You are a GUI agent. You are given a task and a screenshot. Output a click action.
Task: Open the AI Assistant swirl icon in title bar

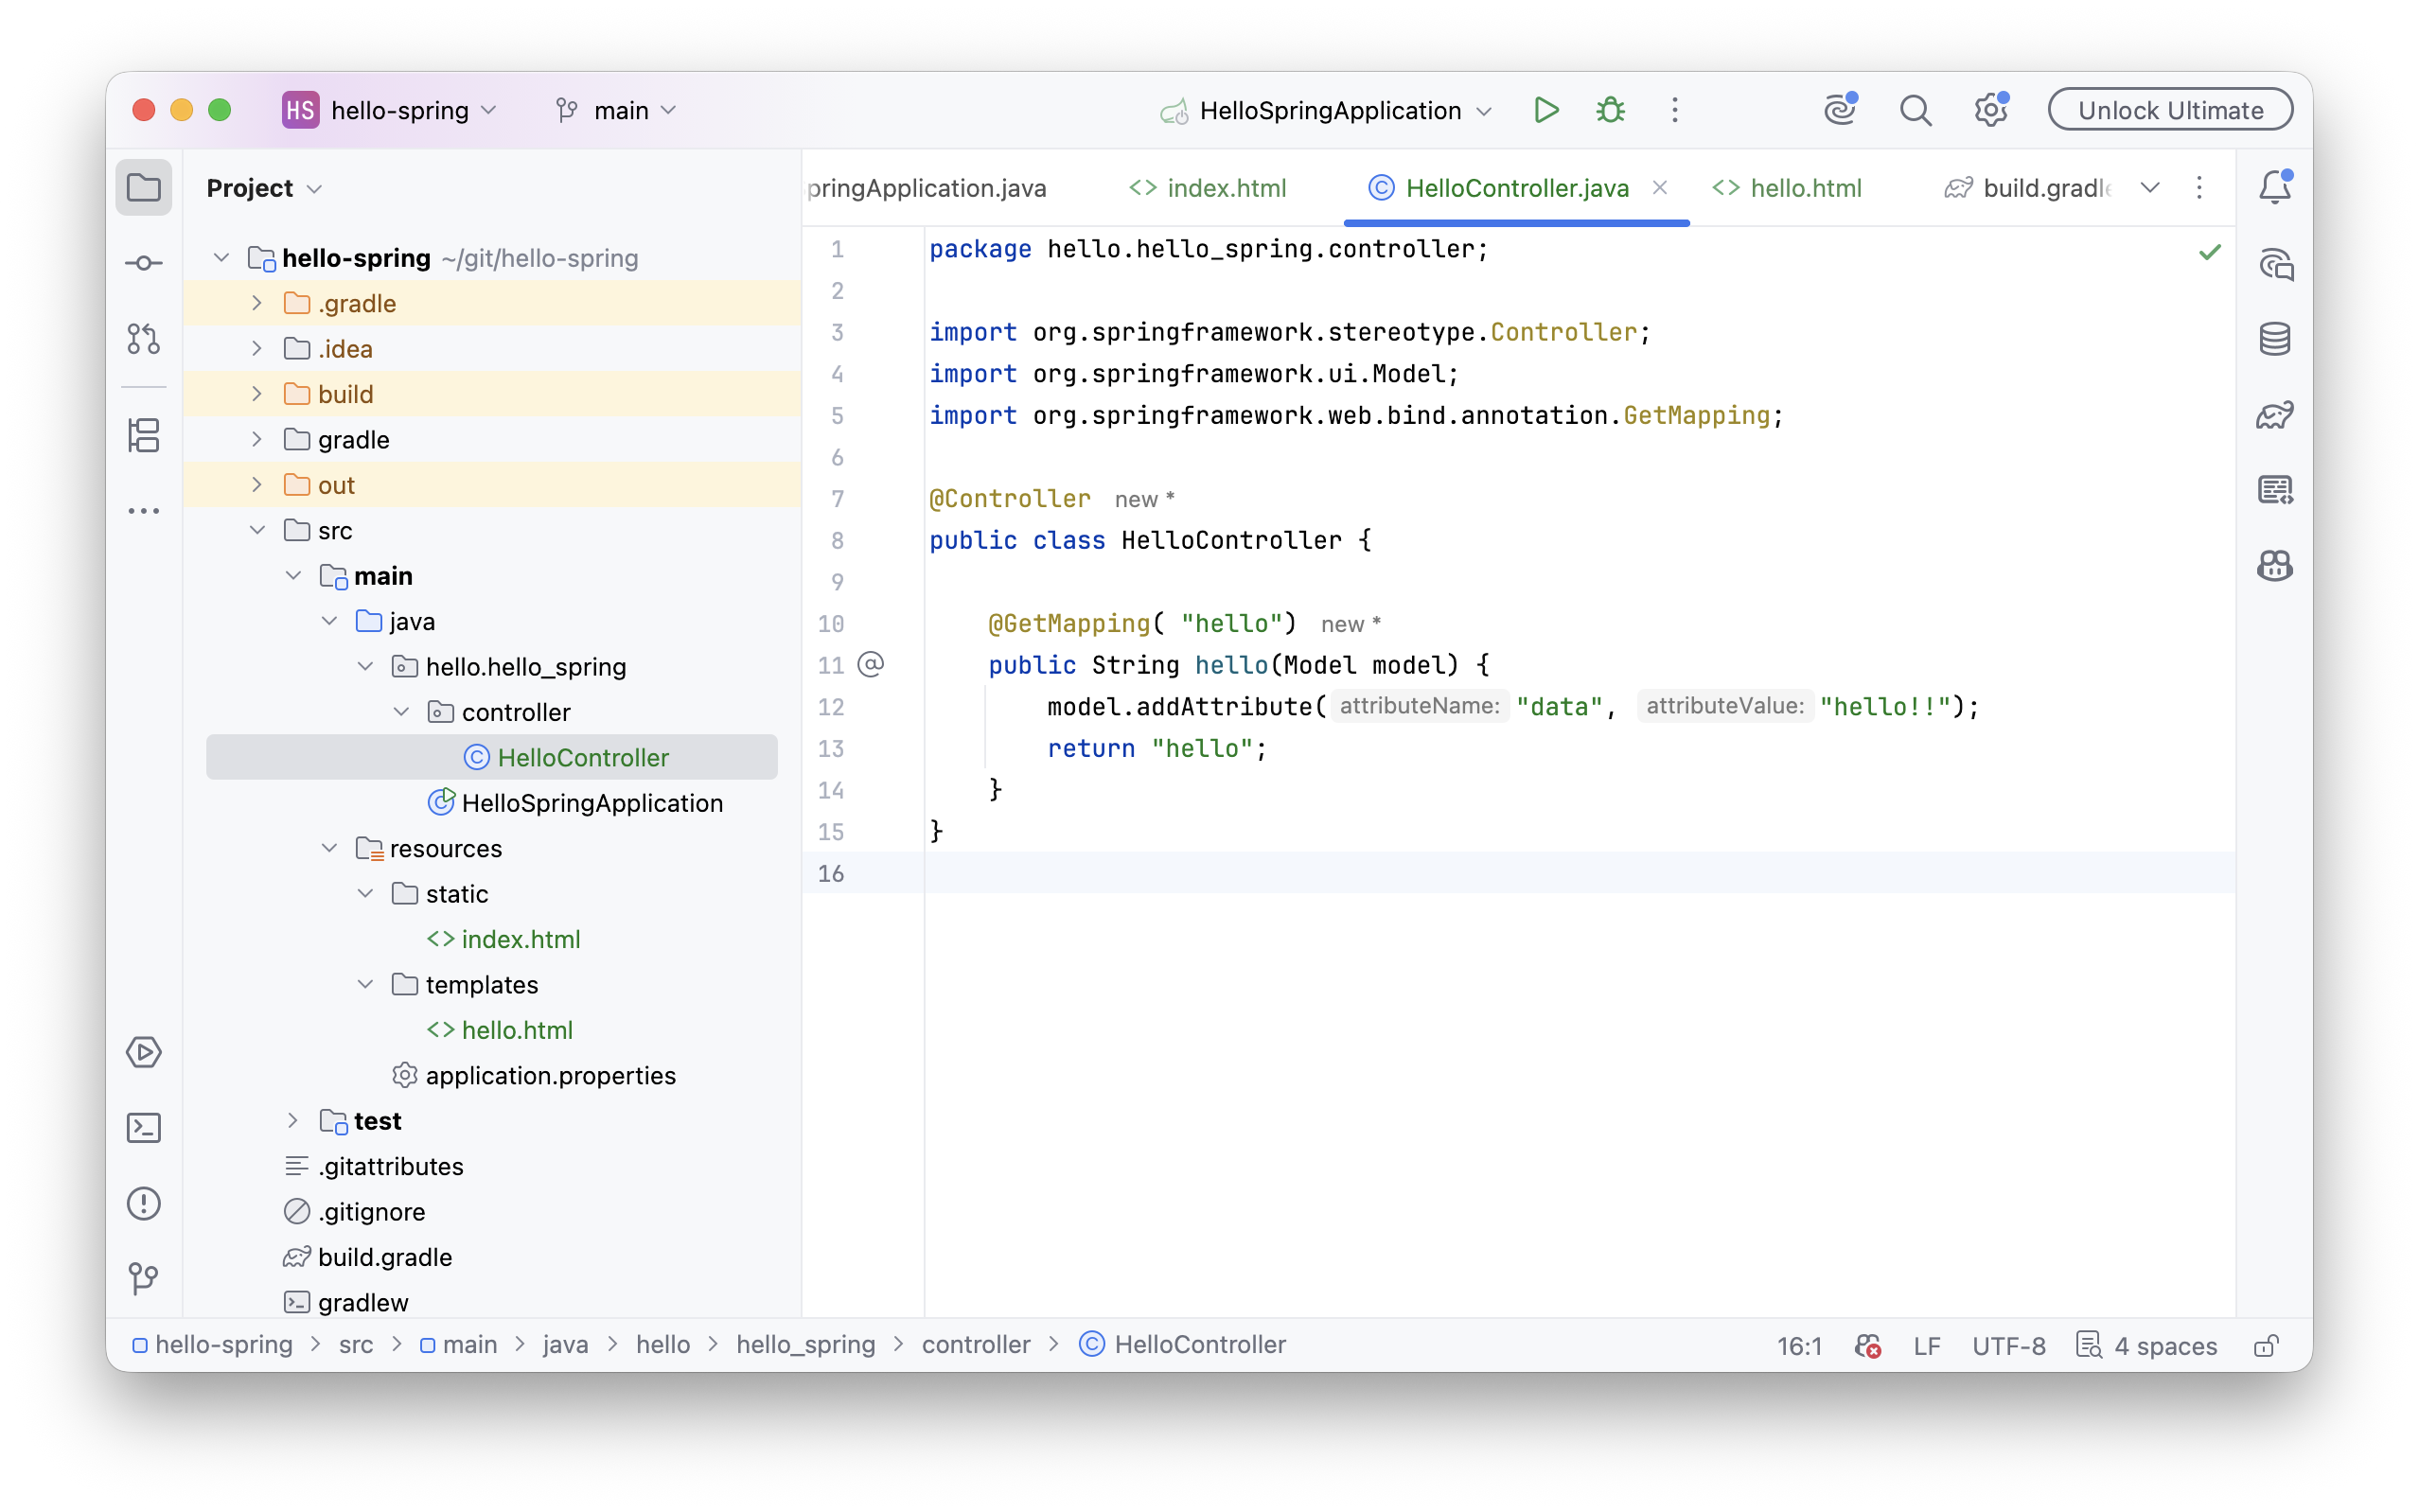point(1839,110)
